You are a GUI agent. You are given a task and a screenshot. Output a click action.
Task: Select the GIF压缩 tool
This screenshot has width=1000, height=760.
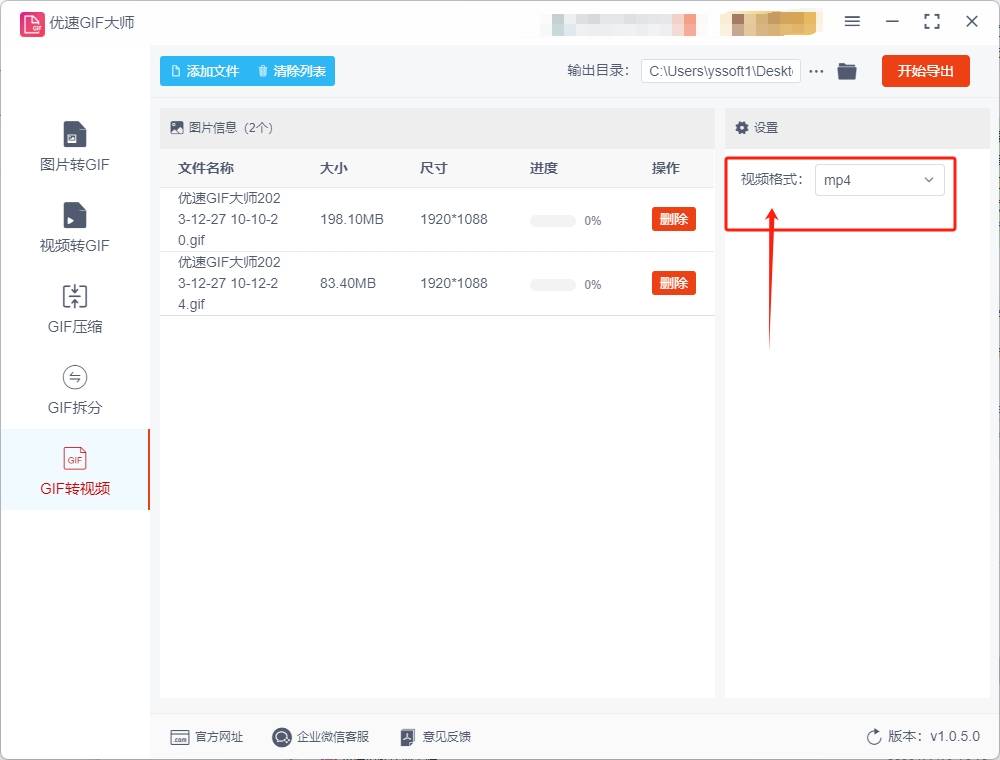click(74, 308)
